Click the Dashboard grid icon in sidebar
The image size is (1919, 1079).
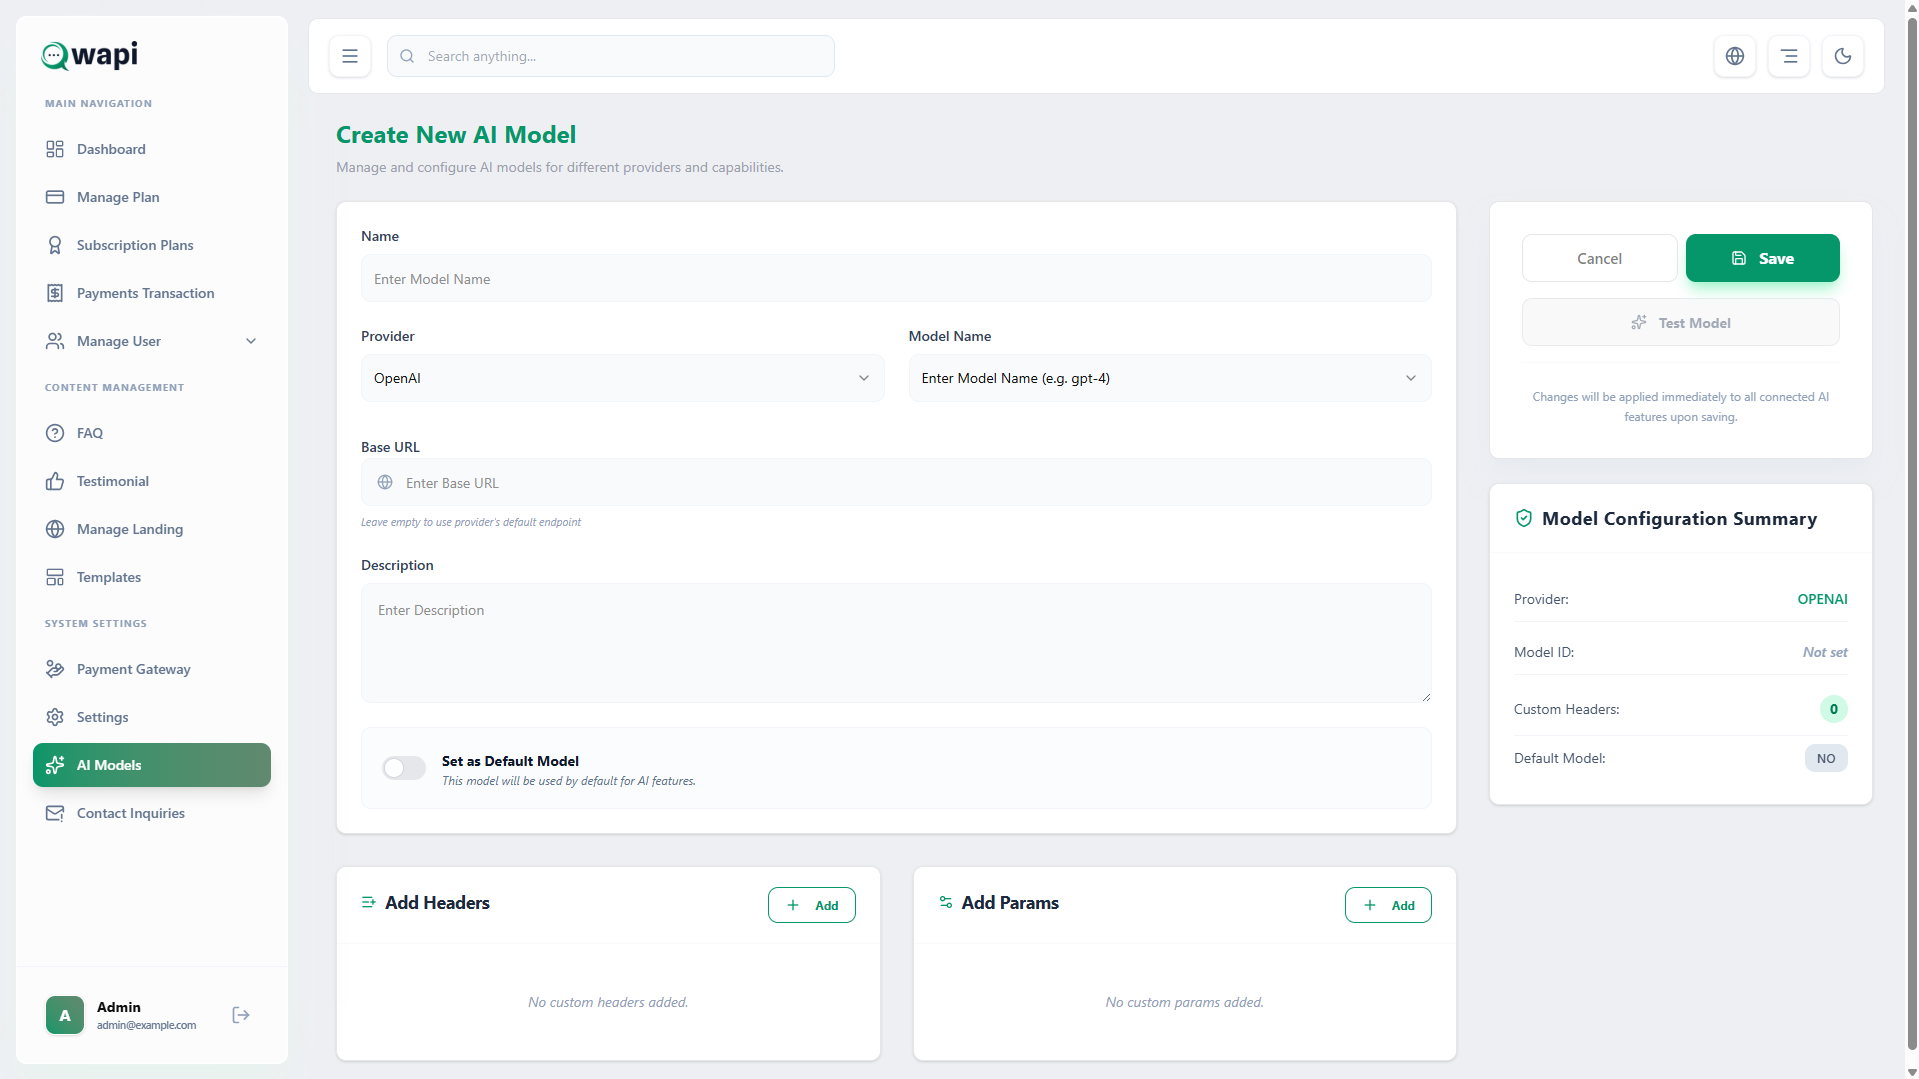click(x=55, y=149)
